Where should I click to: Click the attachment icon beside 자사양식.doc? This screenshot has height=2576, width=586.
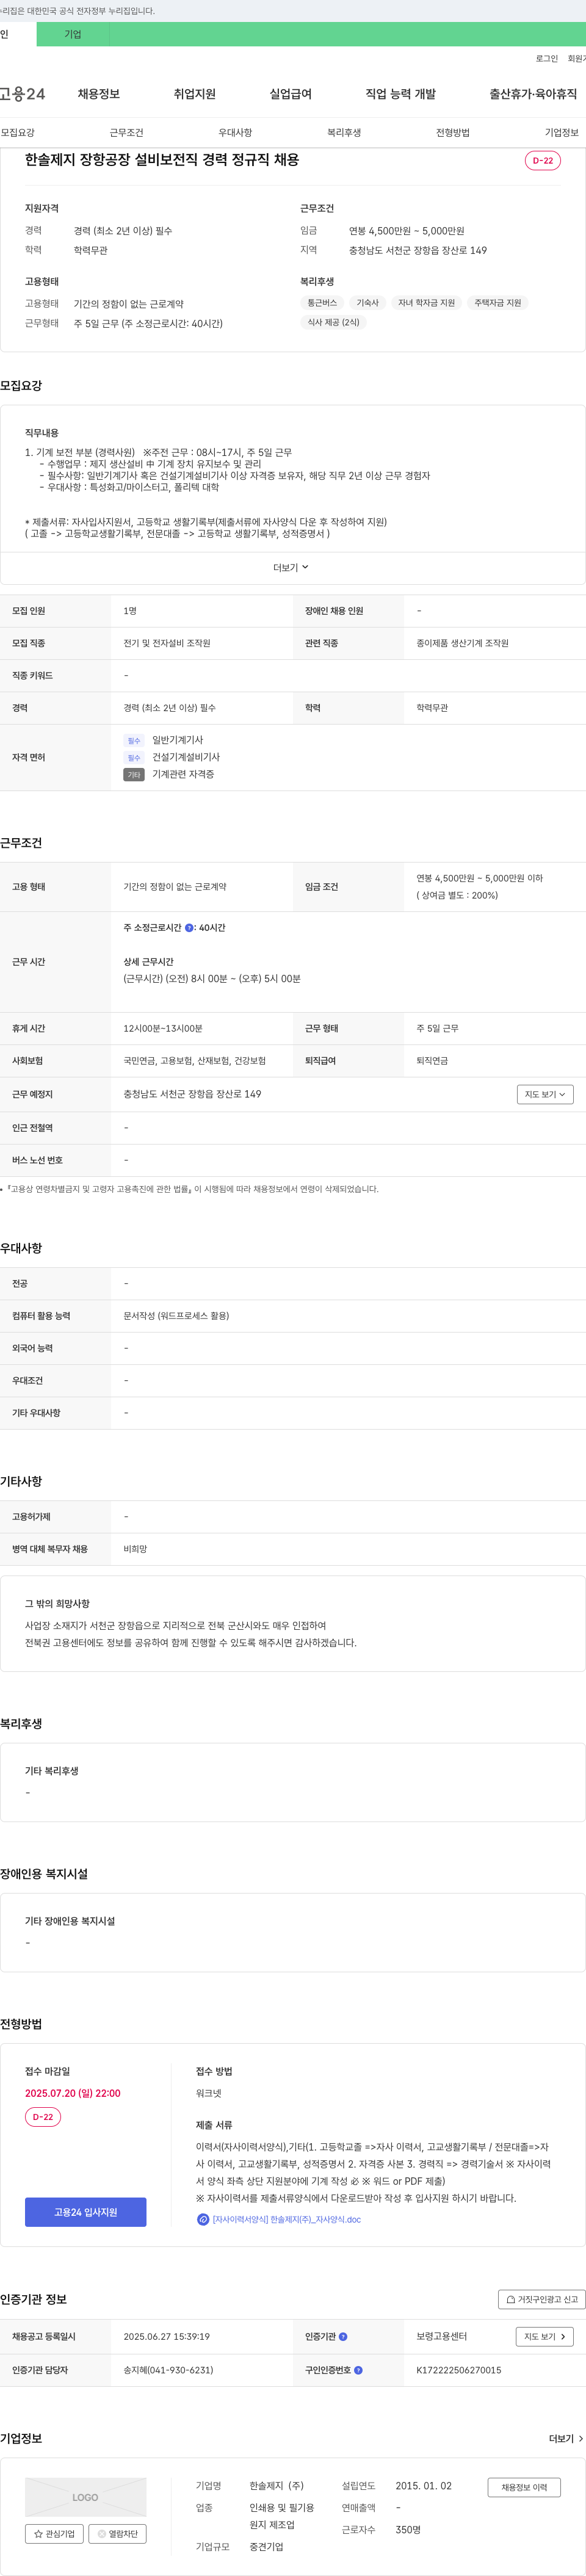tap(203, 2219)
